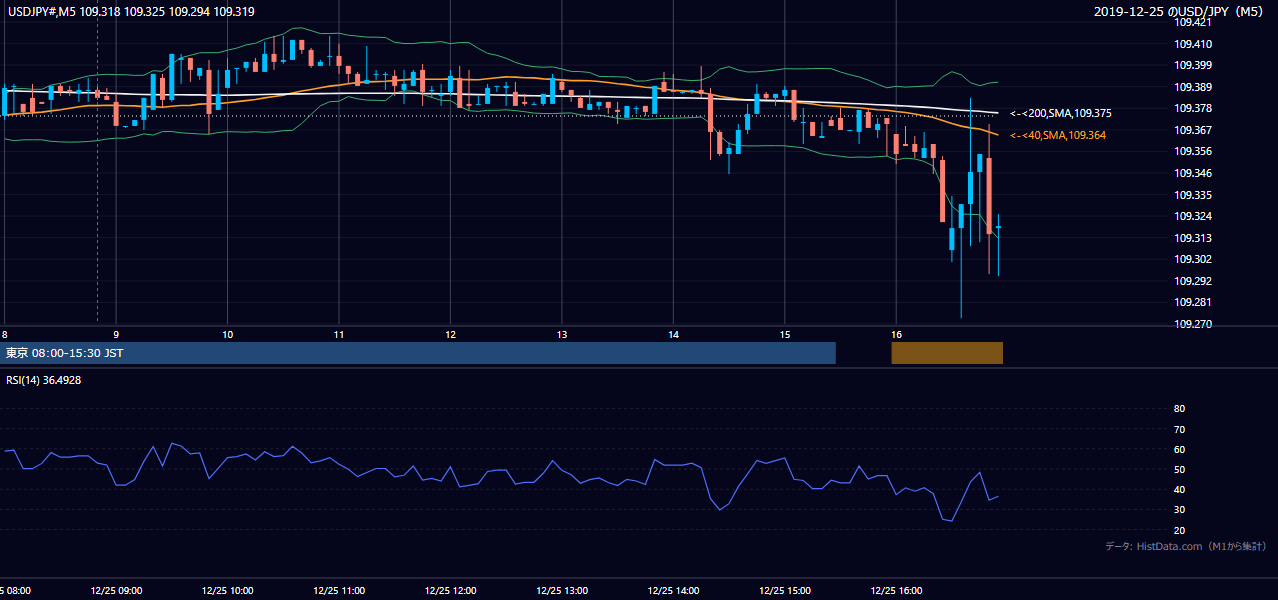Click hour marker 12 below the price chart

[x=451, y=335]
